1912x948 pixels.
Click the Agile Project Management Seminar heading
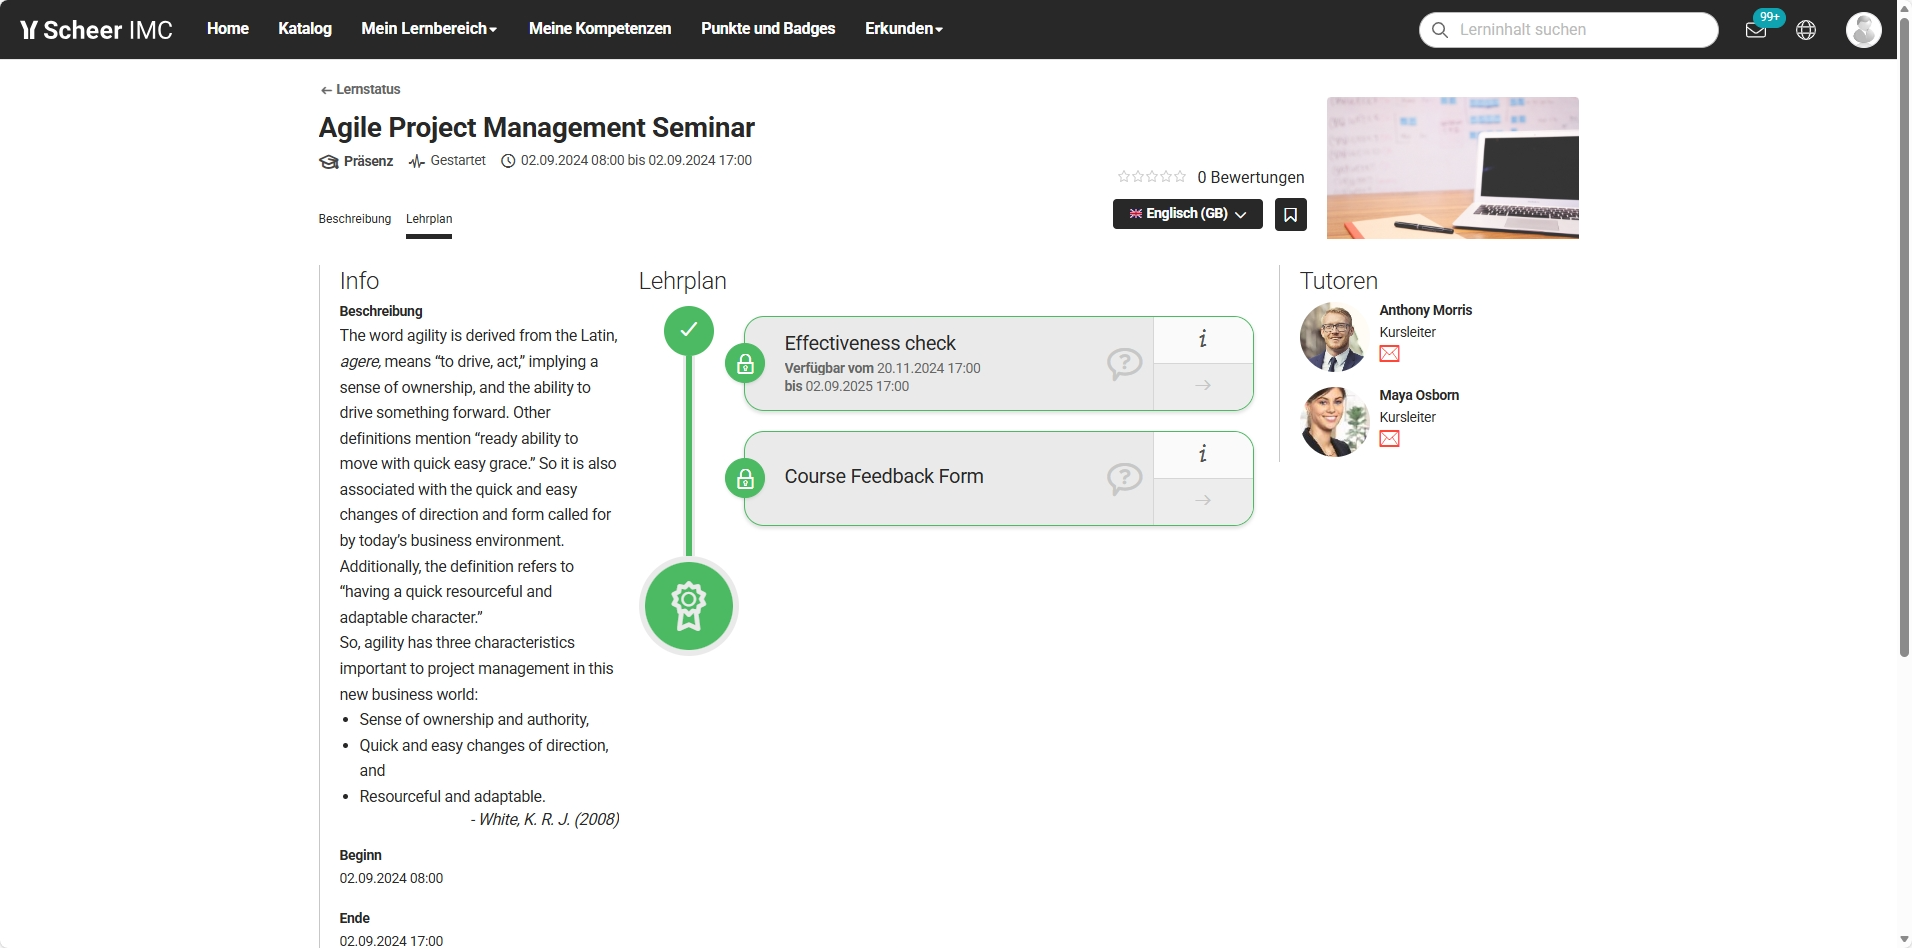pyautogui.click(x=536, y=128)
